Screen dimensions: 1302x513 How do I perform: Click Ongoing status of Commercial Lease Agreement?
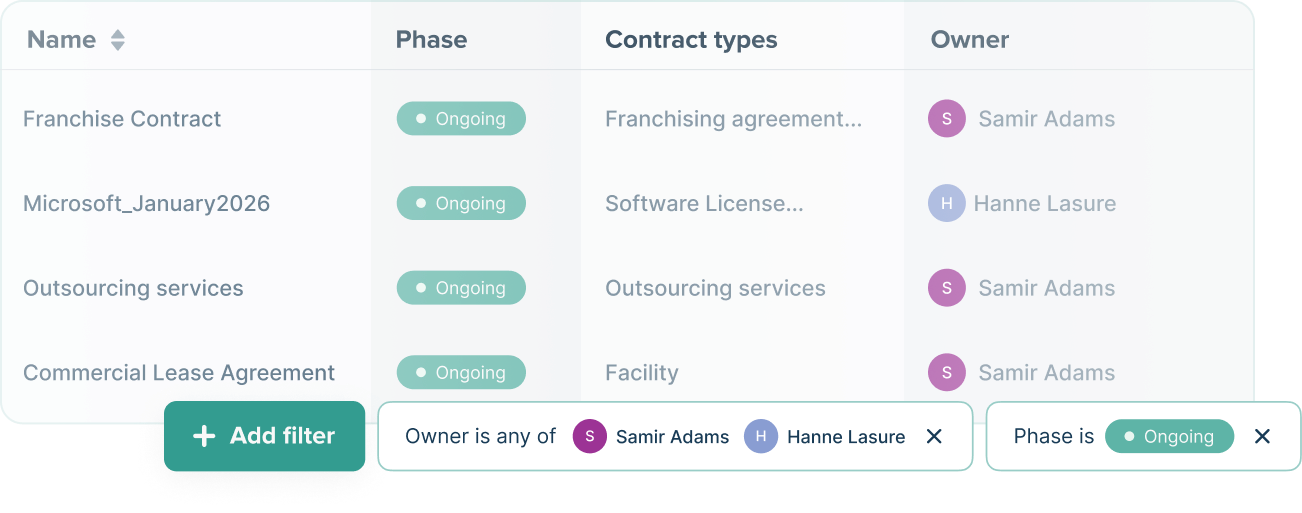[x=461, y=373]
